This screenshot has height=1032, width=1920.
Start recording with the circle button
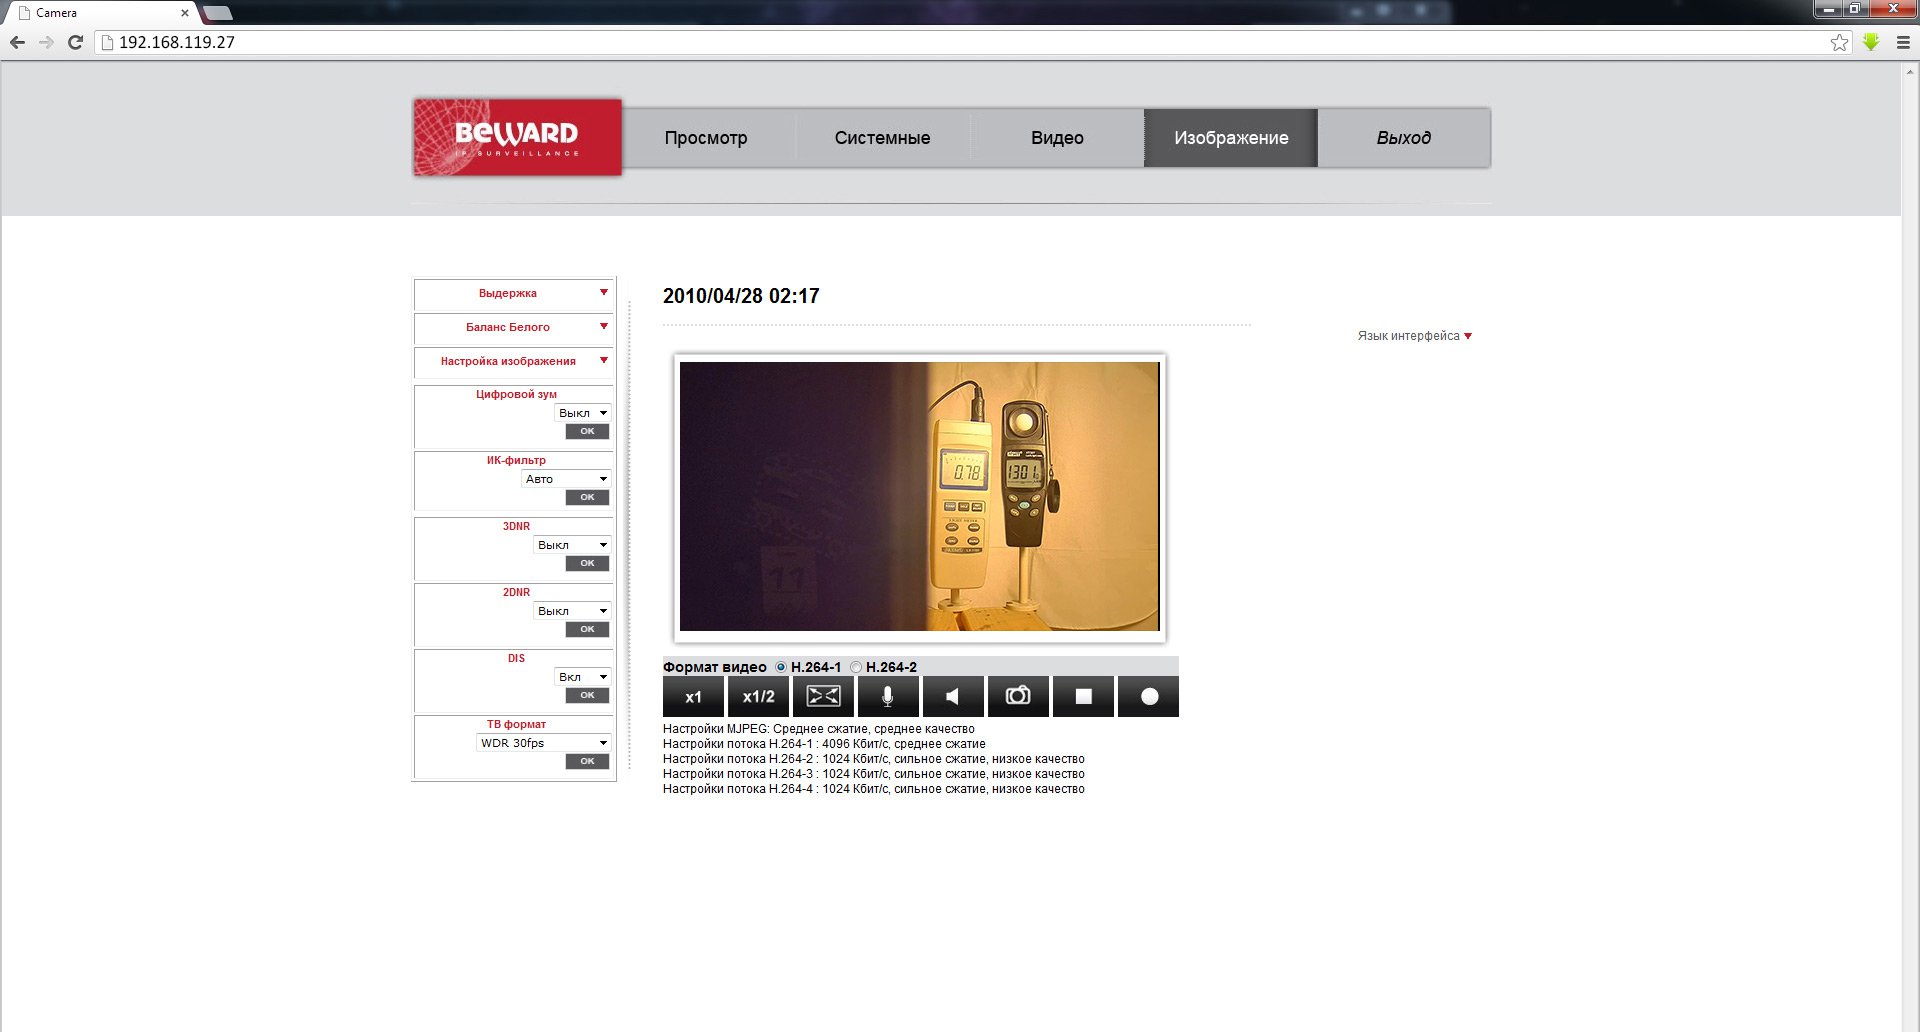(x=1149, y=697)
